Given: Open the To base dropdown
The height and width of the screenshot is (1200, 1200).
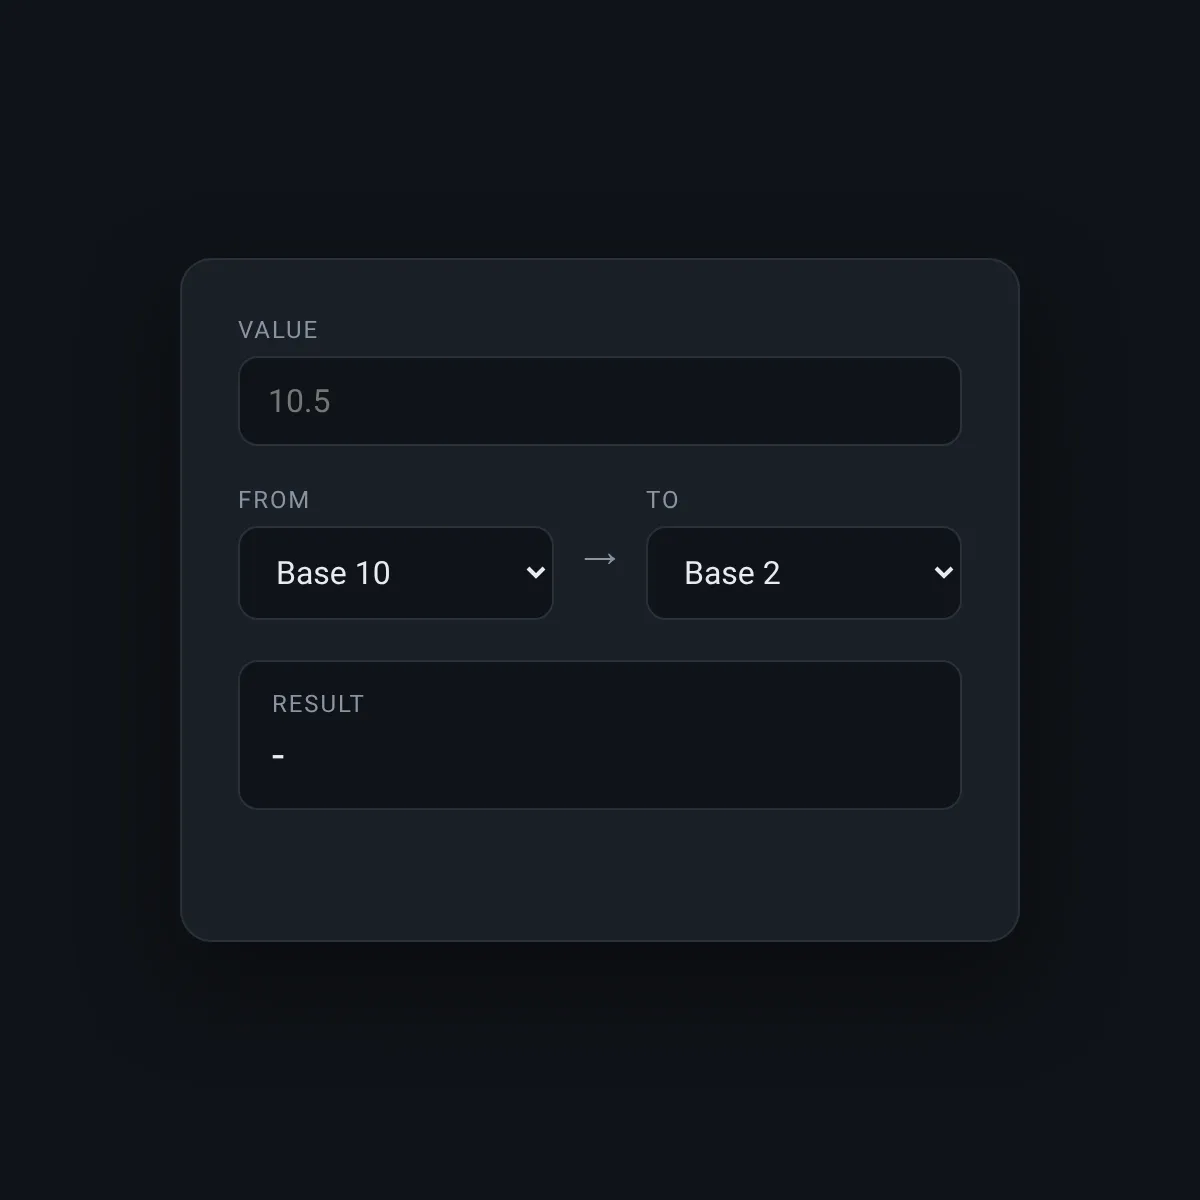Looking at the screenshot, I should coord(804,573).
